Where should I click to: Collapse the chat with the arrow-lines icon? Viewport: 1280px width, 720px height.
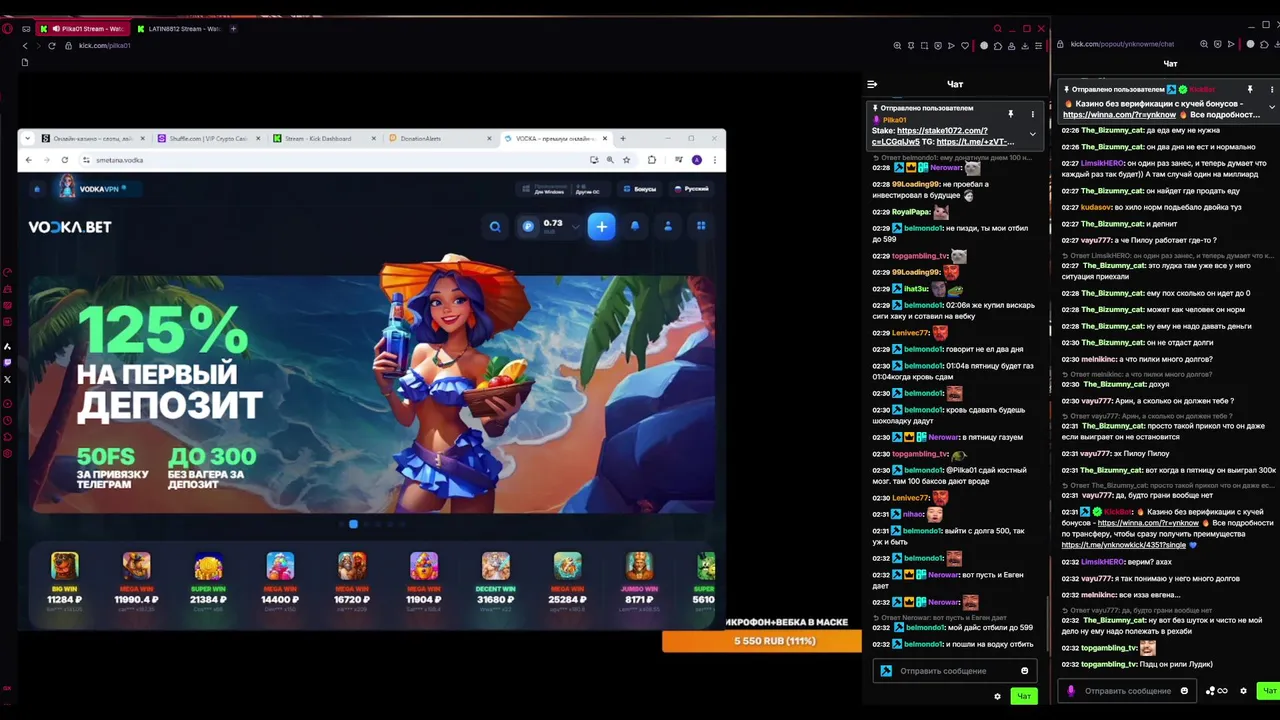click(x=872, y=85)
